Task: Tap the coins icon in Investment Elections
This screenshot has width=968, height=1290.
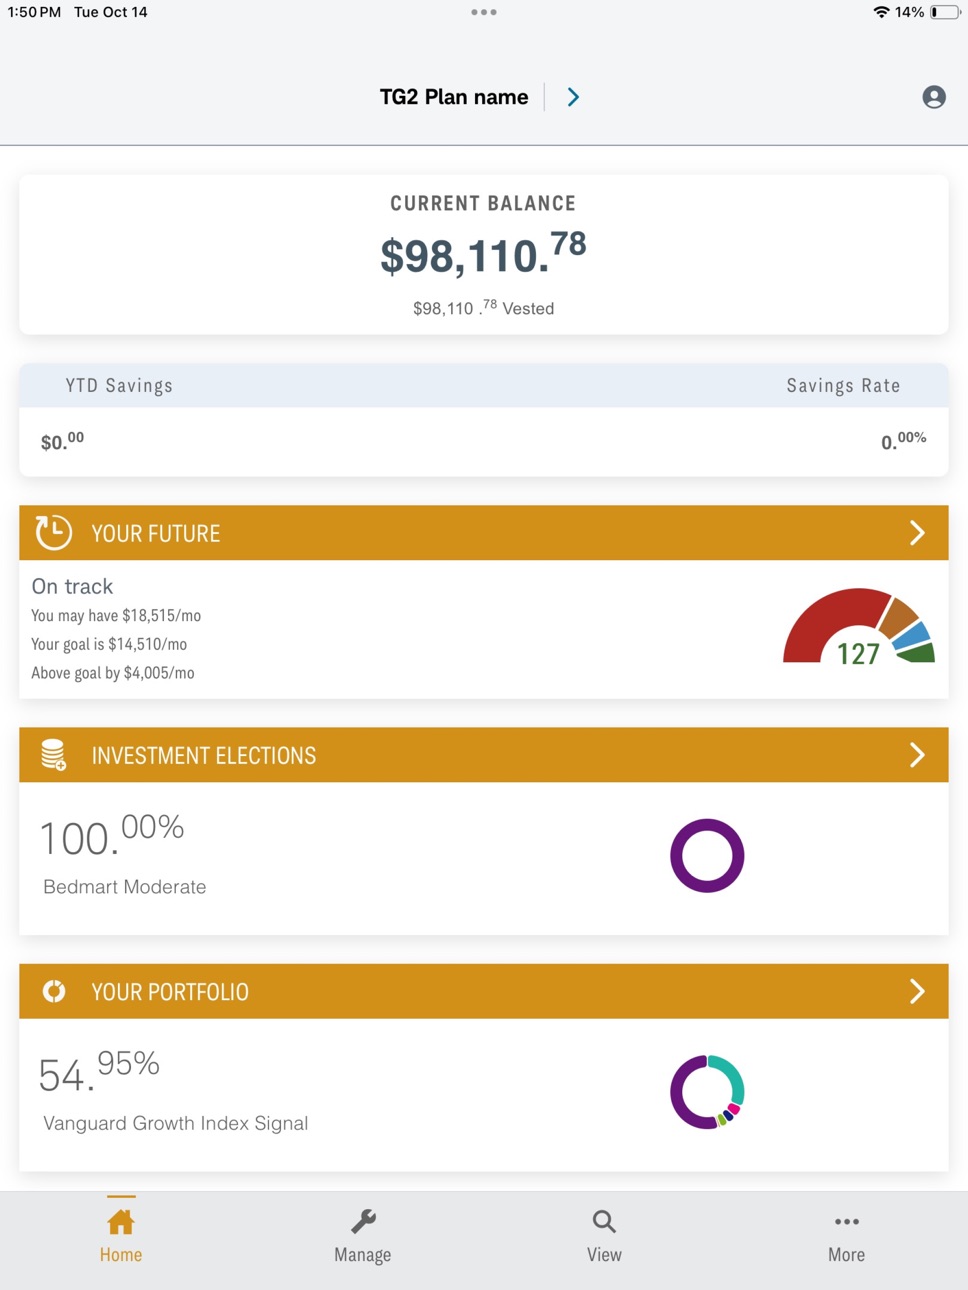Action: pos(54,755)
